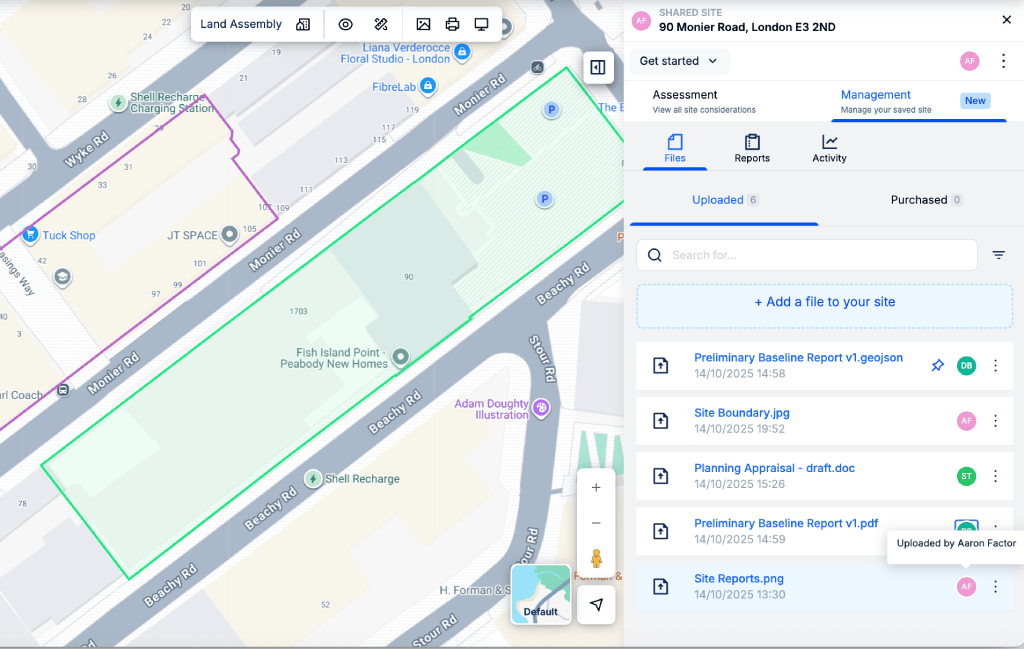Image resolution: width=1024 pixels, height=649 pixels.
Task: Collapse the side panel using the panel toggle
Action: [598, 67]
